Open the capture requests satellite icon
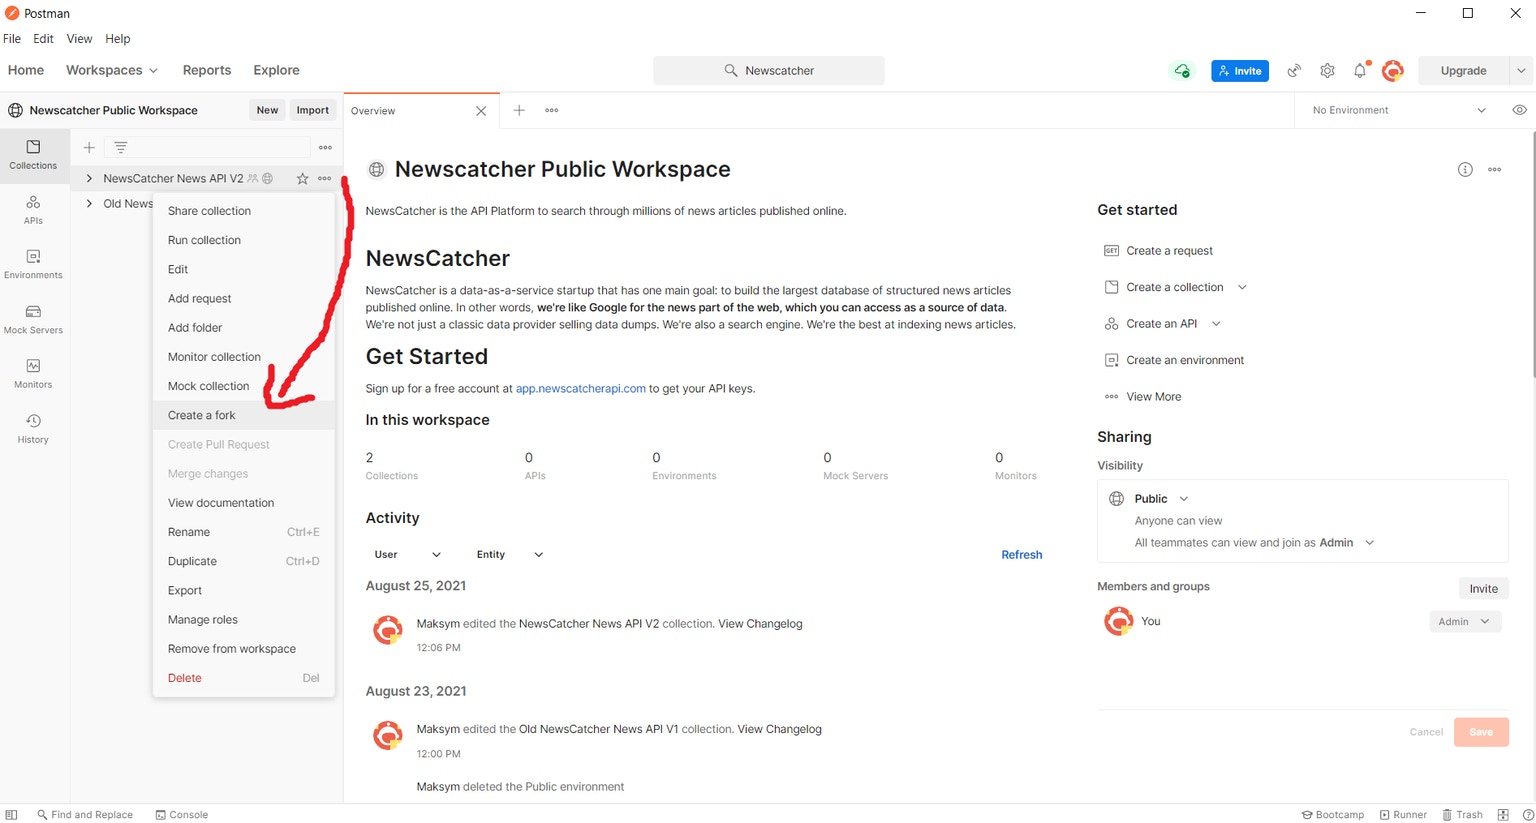Screen dimensions: 1536x823 pos(1294,70)
